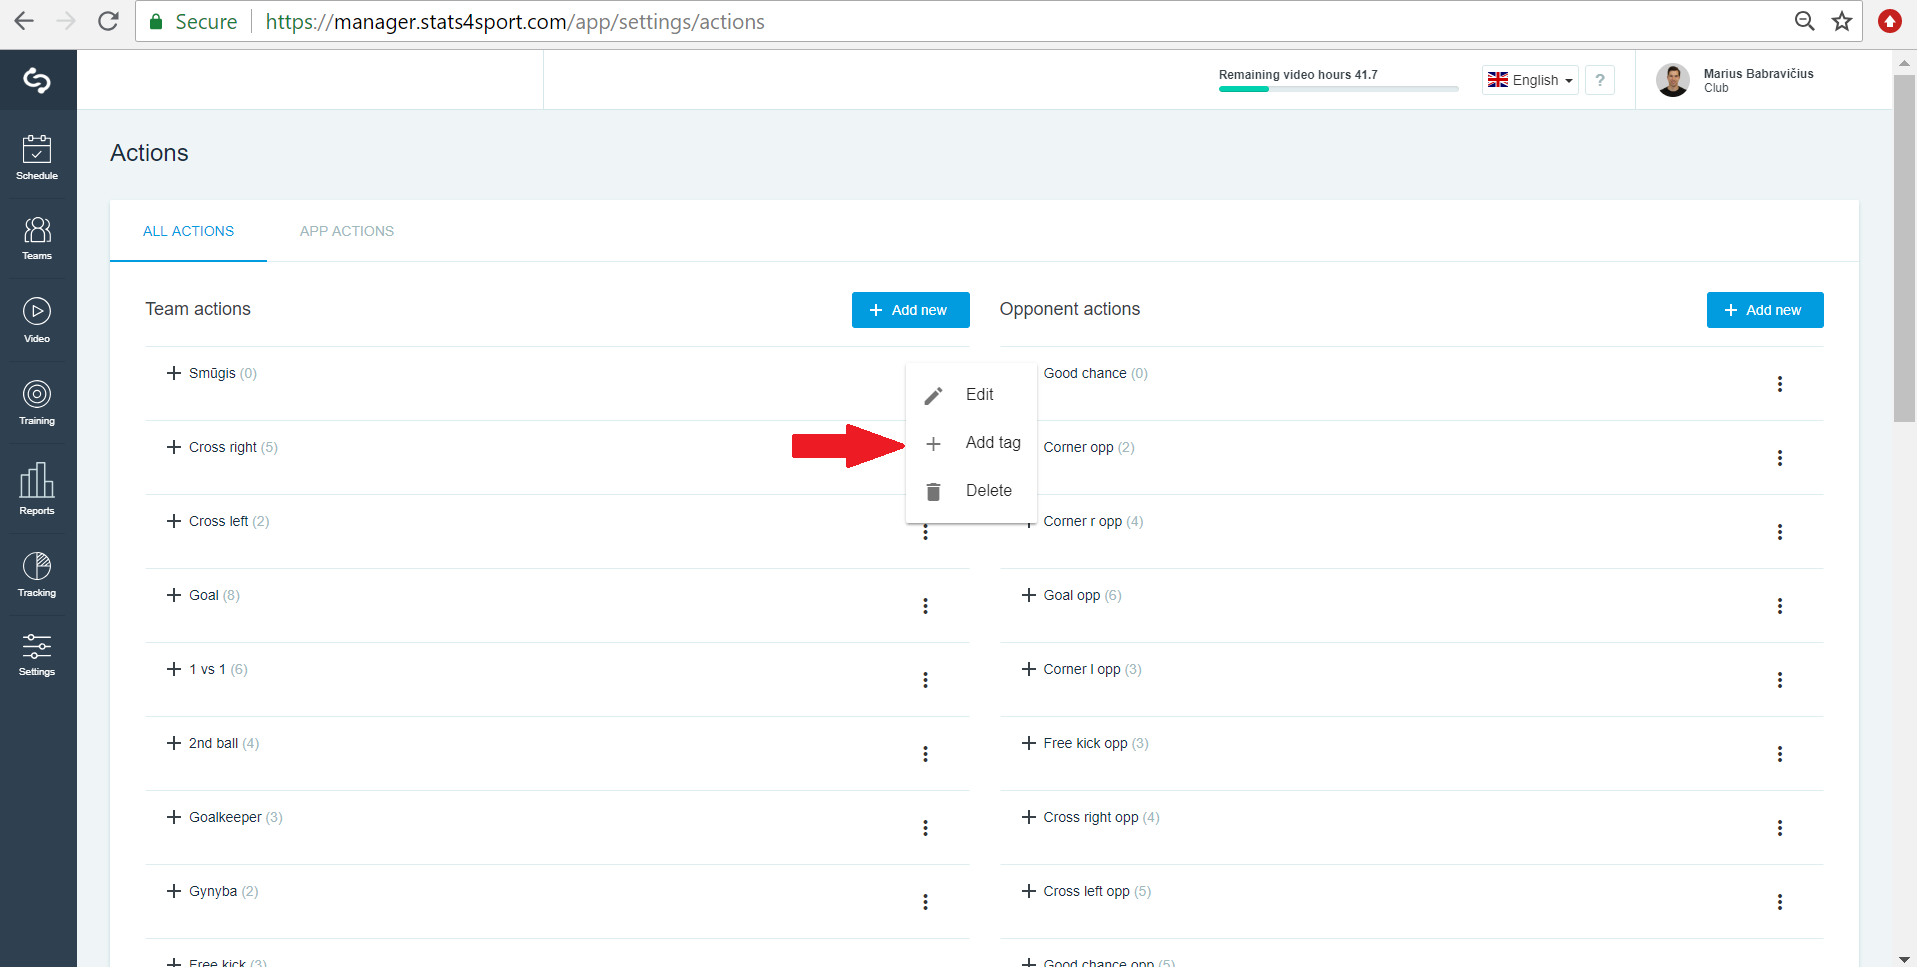Open three-dot menu for Goal action
The height and width of the screenshot is (967, 1917).
[925, 606]
